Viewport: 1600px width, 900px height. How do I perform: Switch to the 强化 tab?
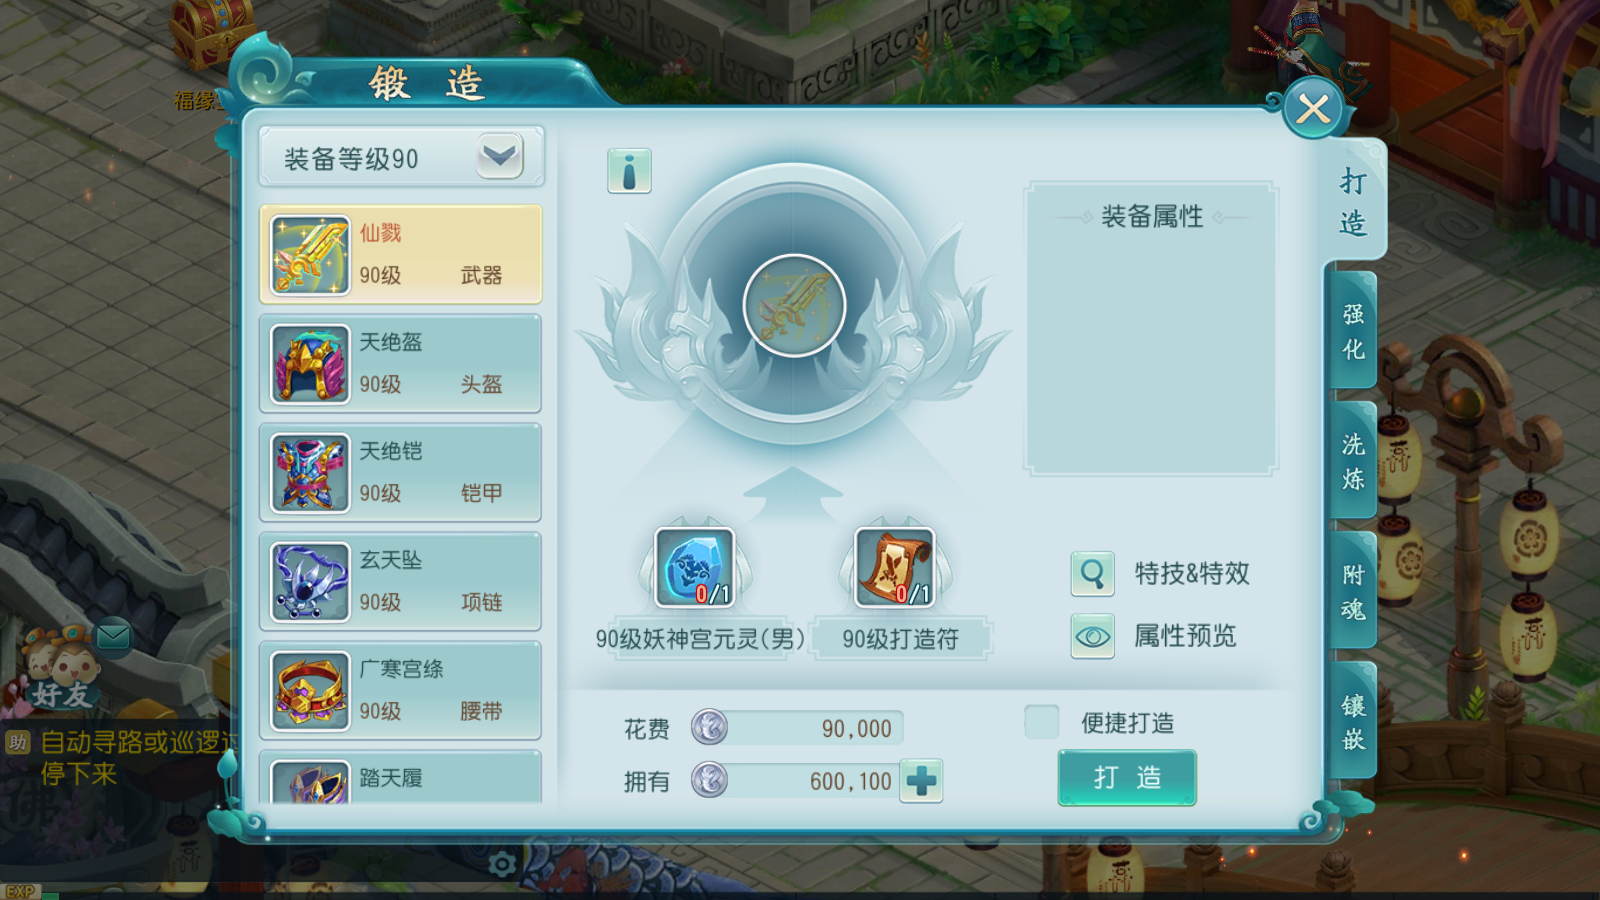(1353, 332)
